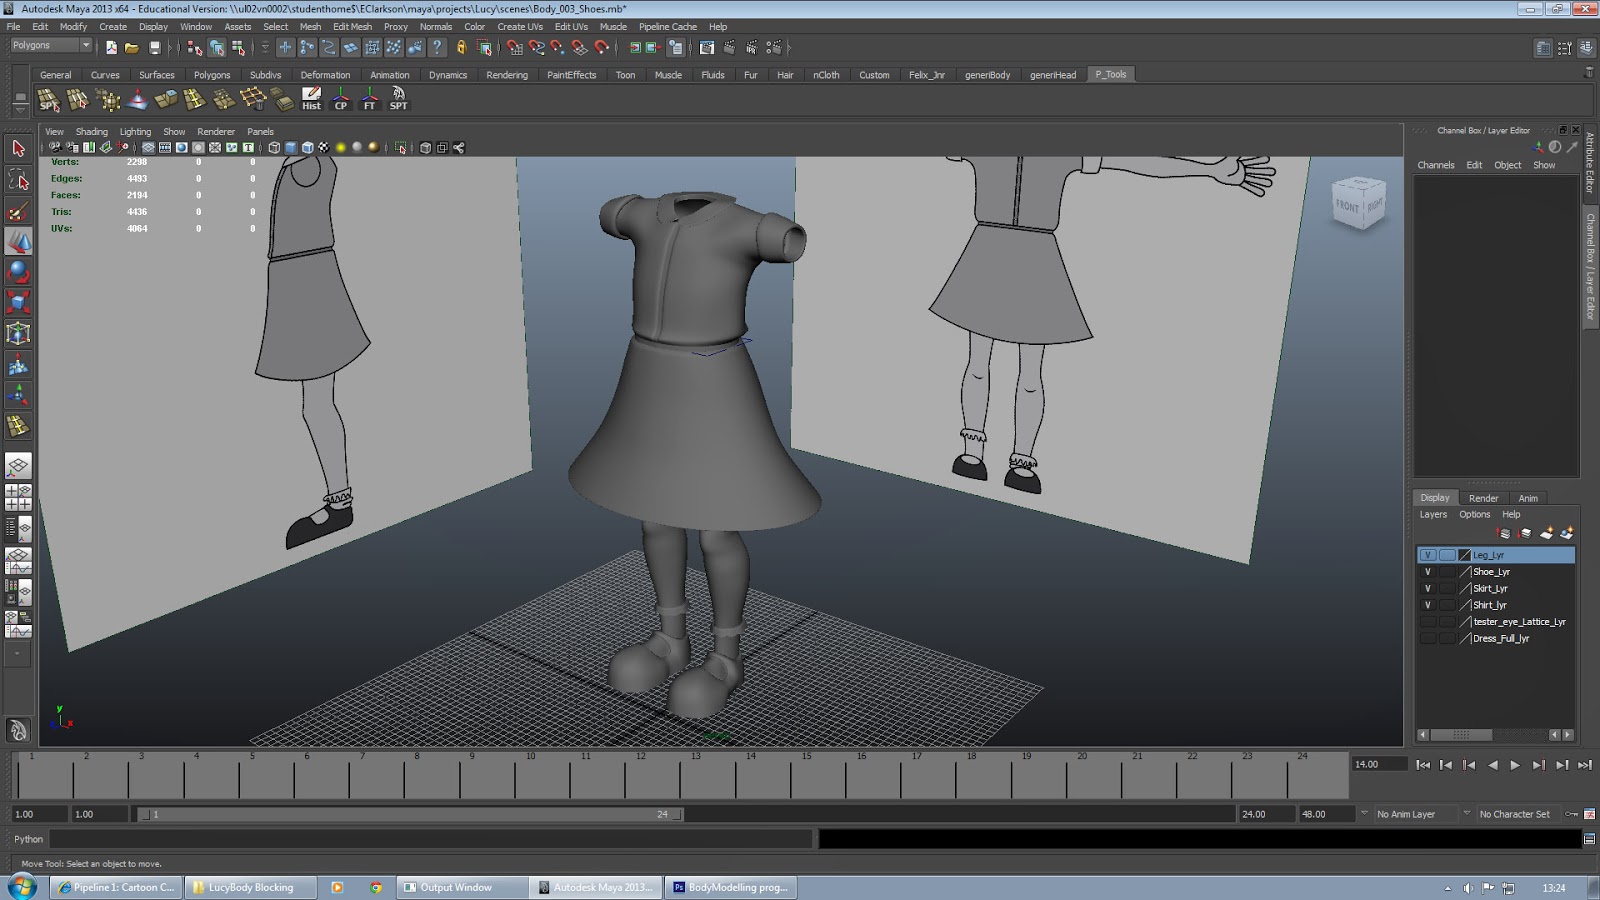
Task: Hide the Skirt_Lyr layer
Action: coord(1428,588)
